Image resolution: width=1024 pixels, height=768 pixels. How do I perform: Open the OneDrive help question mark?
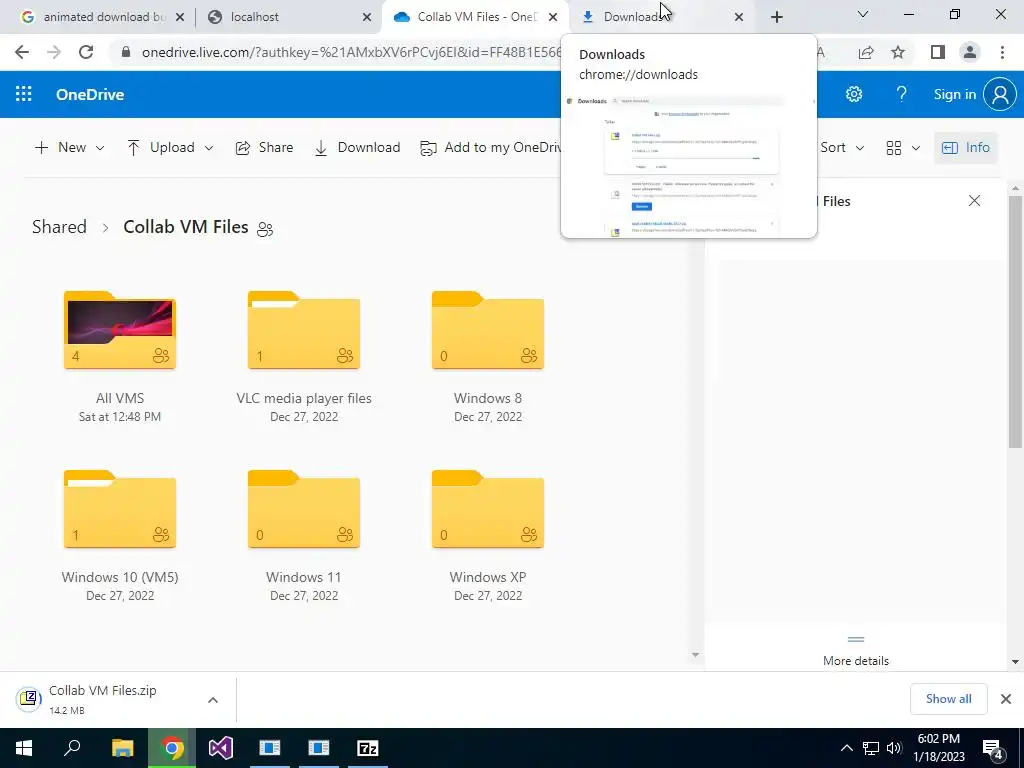[x=901, y=94]
